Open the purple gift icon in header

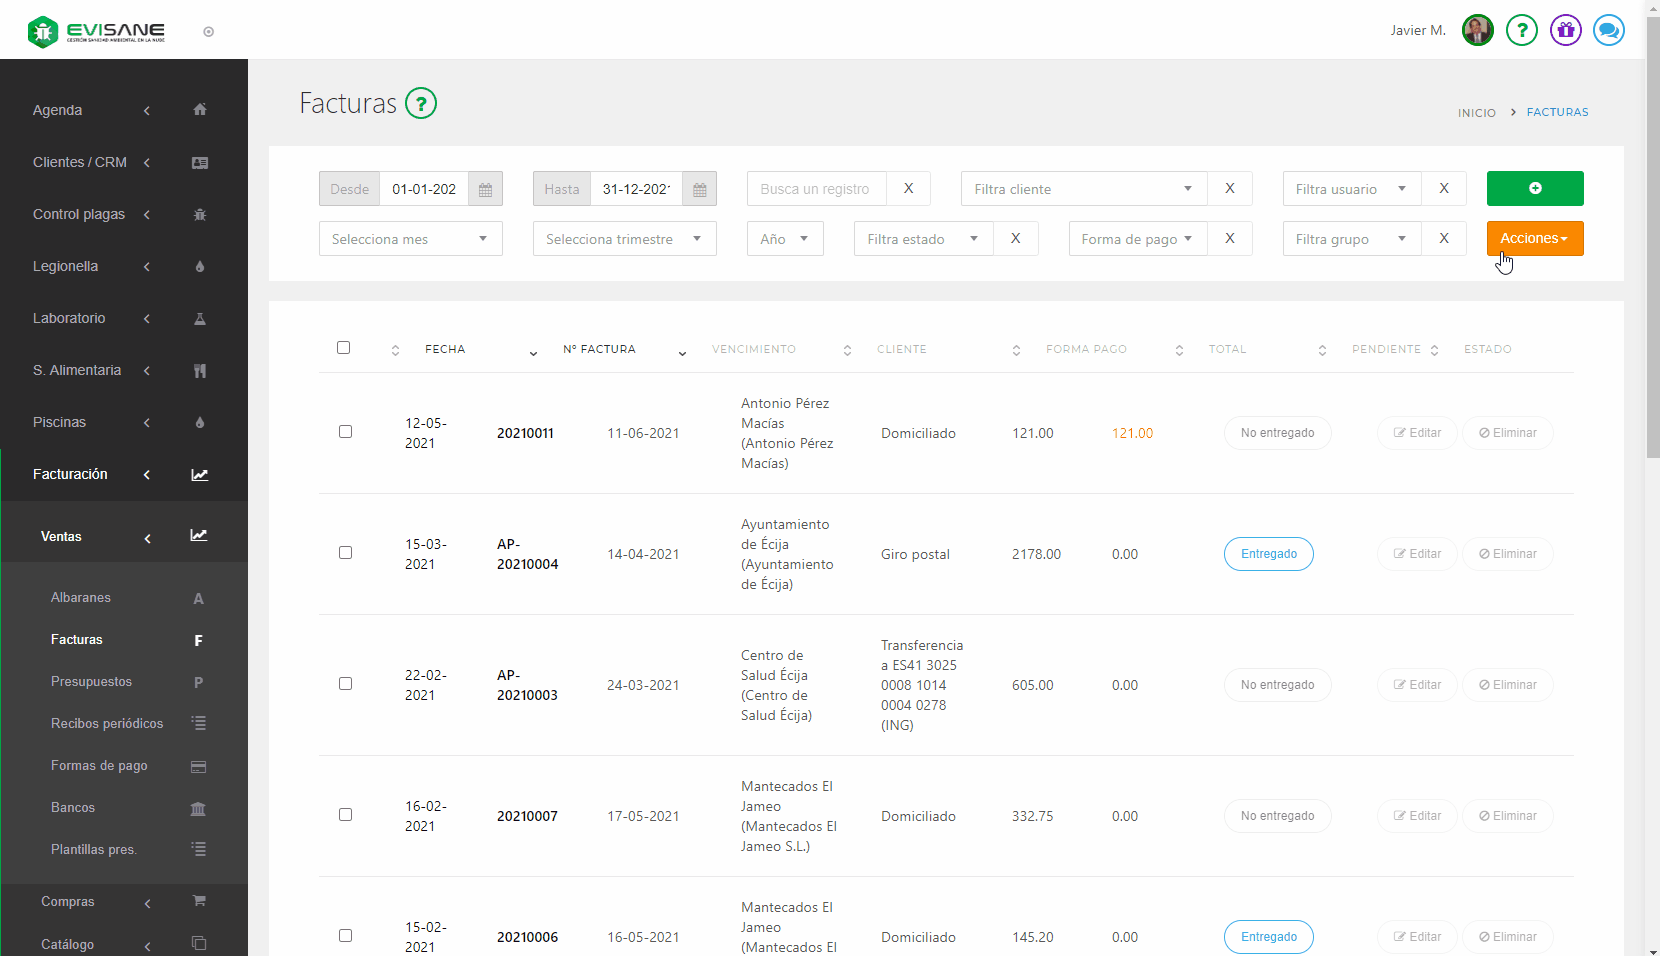click(x=1565, y=30)
